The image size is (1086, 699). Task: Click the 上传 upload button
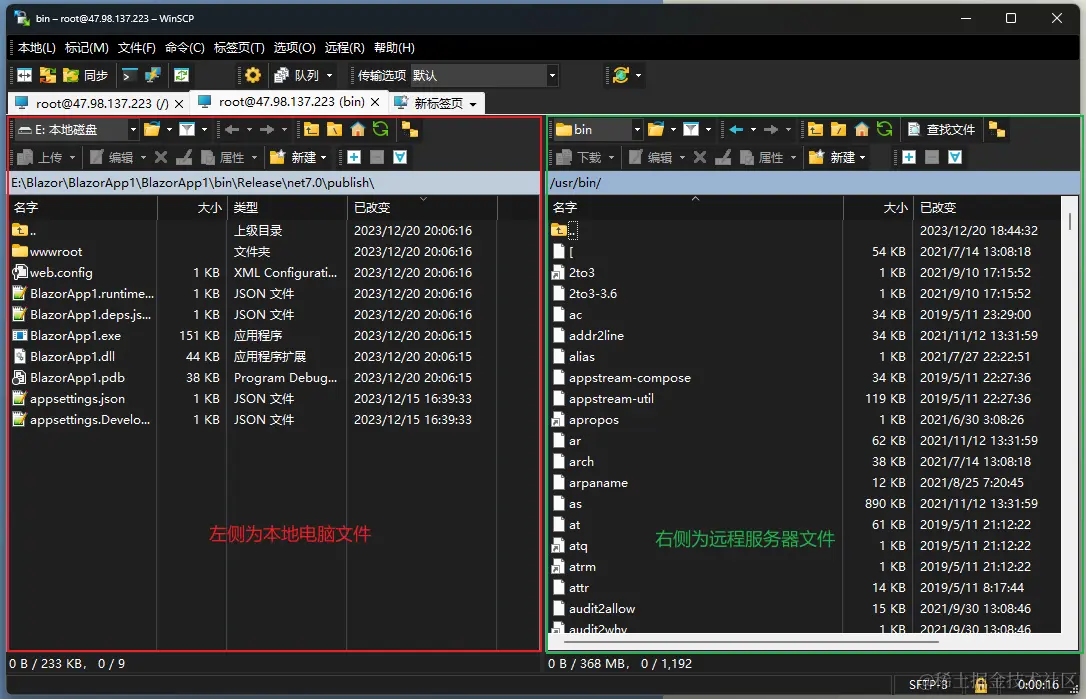39,157
